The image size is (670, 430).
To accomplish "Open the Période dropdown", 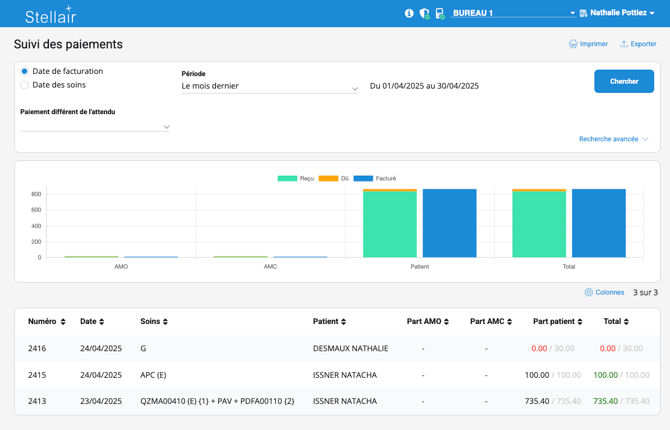I will pos(270,87).
